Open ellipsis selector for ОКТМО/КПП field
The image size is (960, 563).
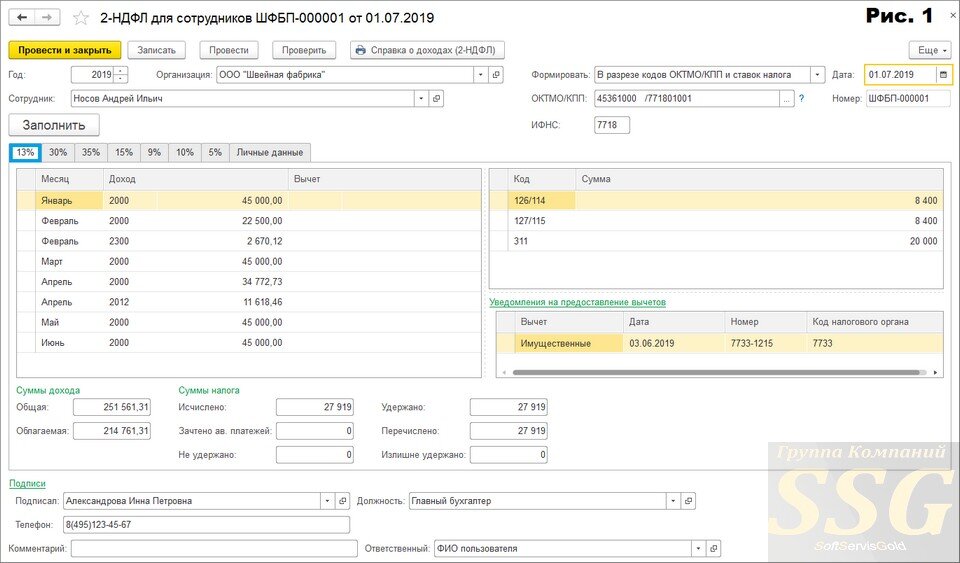click(x=787, y=99)
